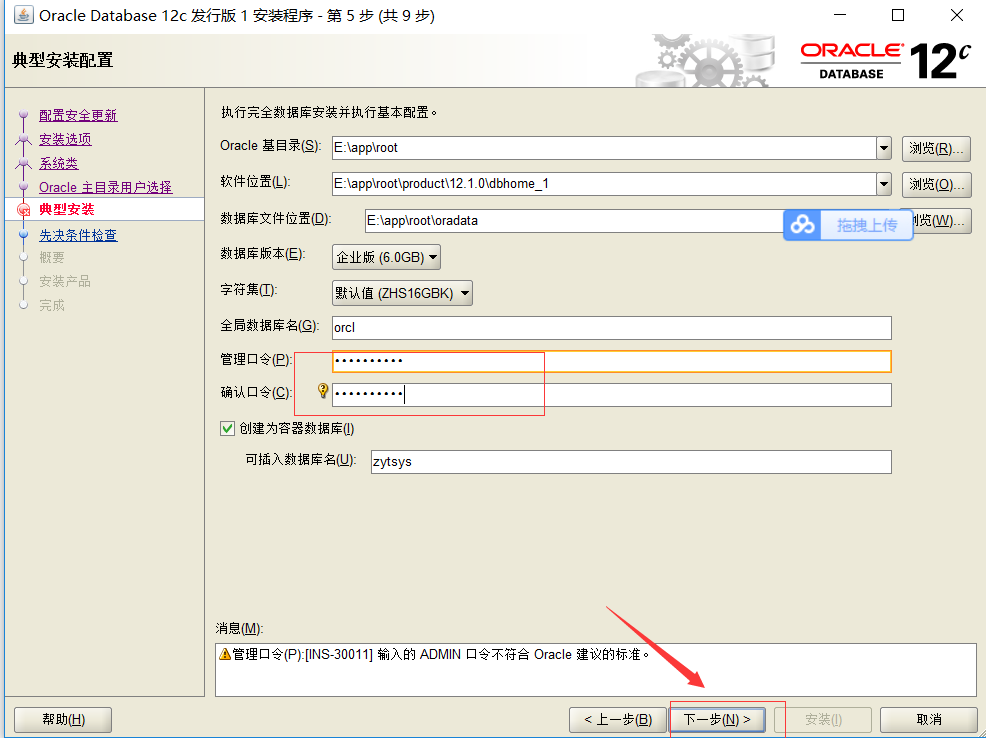This screenshot has height=738, width=986.
Task: Click 浏览(R) button for base directory
Action: pos(936,148)
